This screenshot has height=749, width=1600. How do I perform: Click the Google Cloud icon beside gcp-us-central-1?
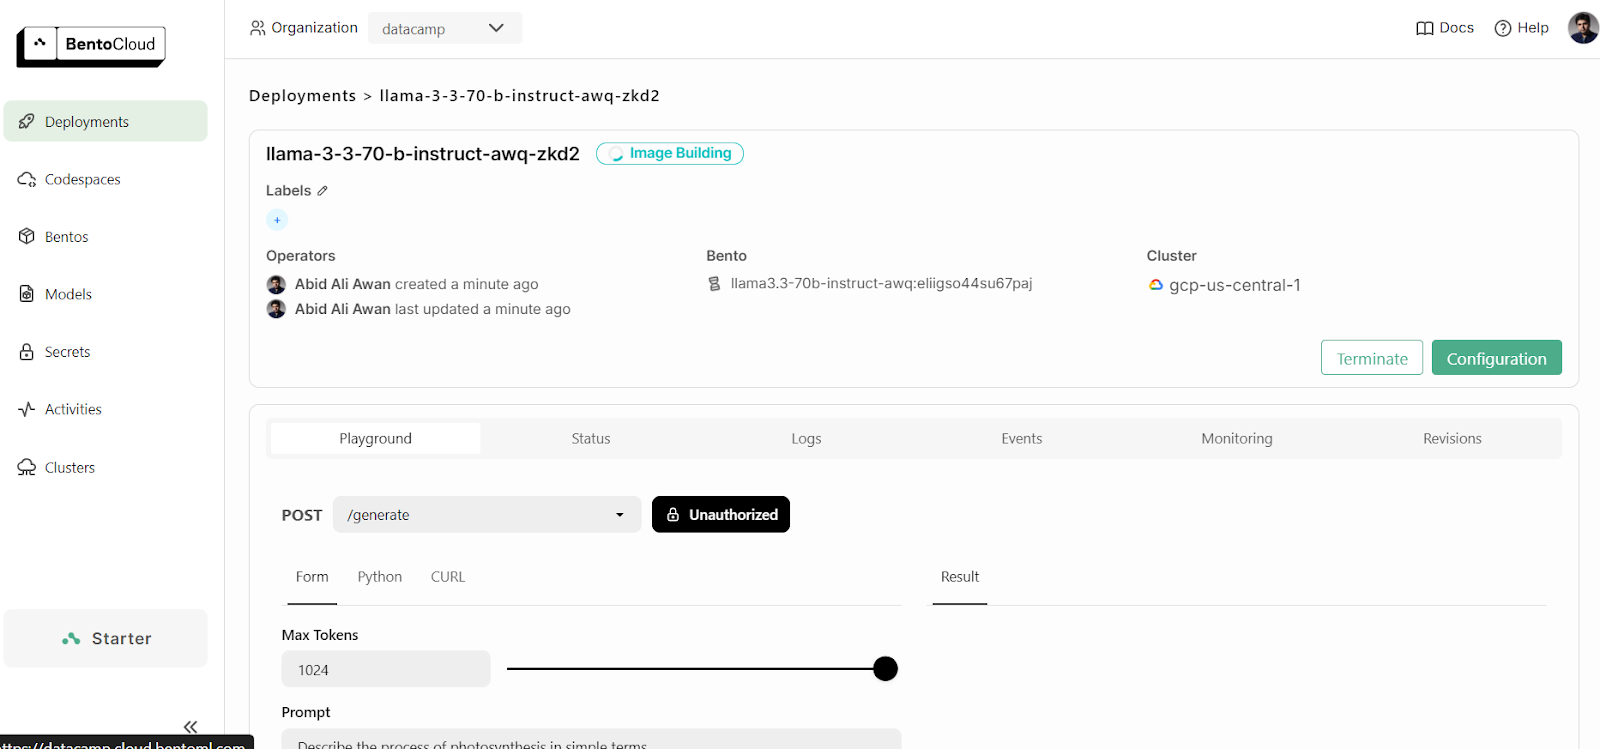coord(1156,285)
